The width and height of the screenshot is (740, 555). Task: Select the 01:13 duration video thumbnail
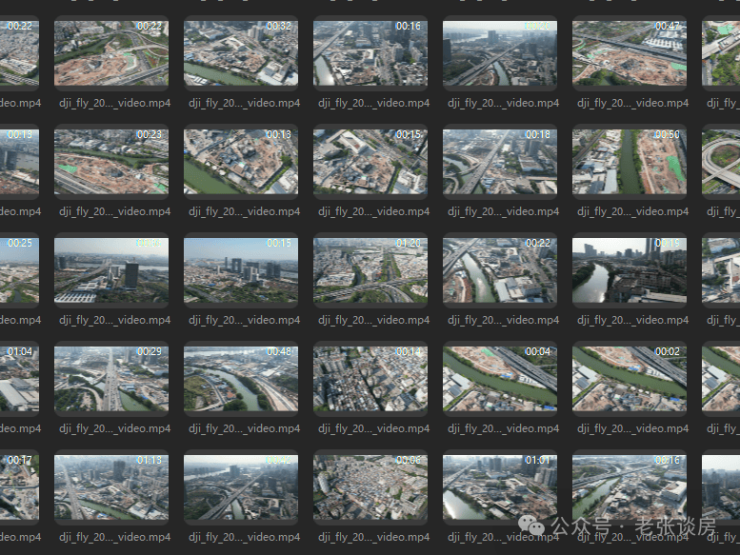coord(111,488)
